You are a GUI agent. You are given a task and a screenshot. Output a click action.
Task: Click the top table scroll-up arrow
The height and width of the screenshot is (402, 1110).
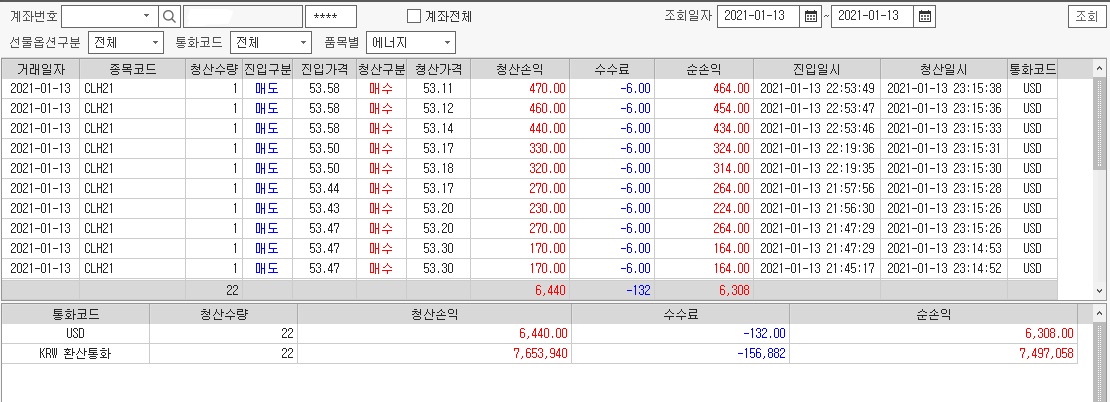pyautogui.click(x=1099, y=69)
